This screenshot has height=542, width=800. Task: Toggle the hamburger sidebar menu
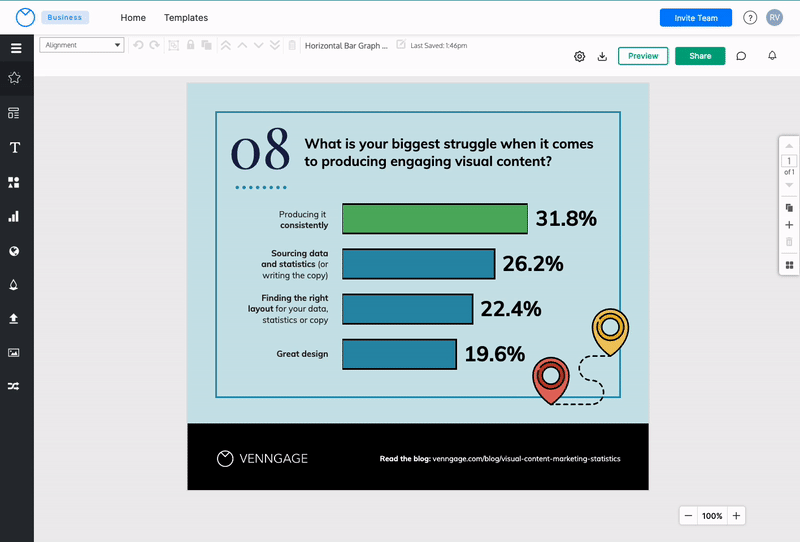coord(15,48)
